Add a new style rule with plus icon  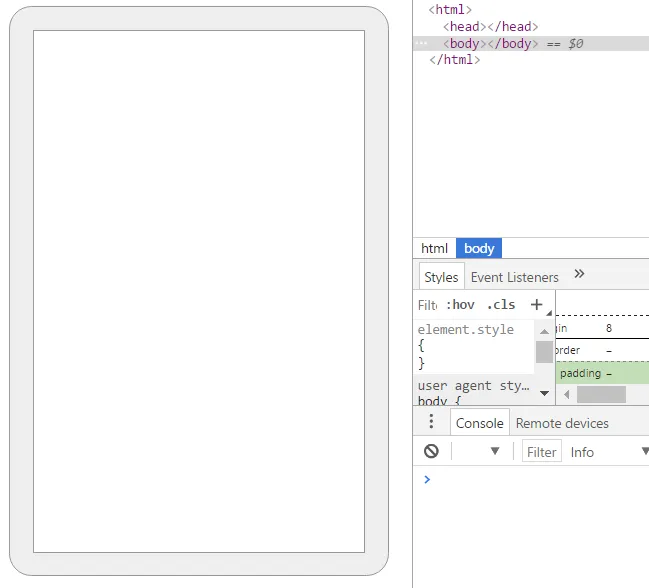coord(536,305)
